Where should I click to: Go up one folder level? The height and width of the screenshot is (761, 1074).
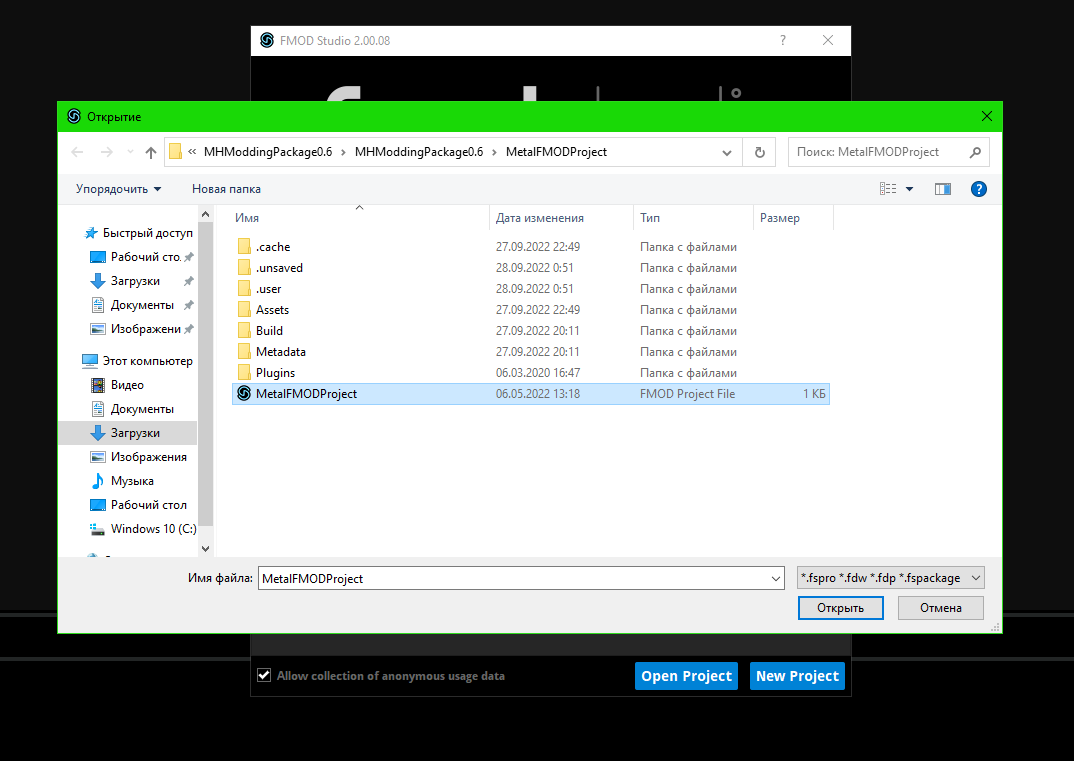tap(151, 152)
